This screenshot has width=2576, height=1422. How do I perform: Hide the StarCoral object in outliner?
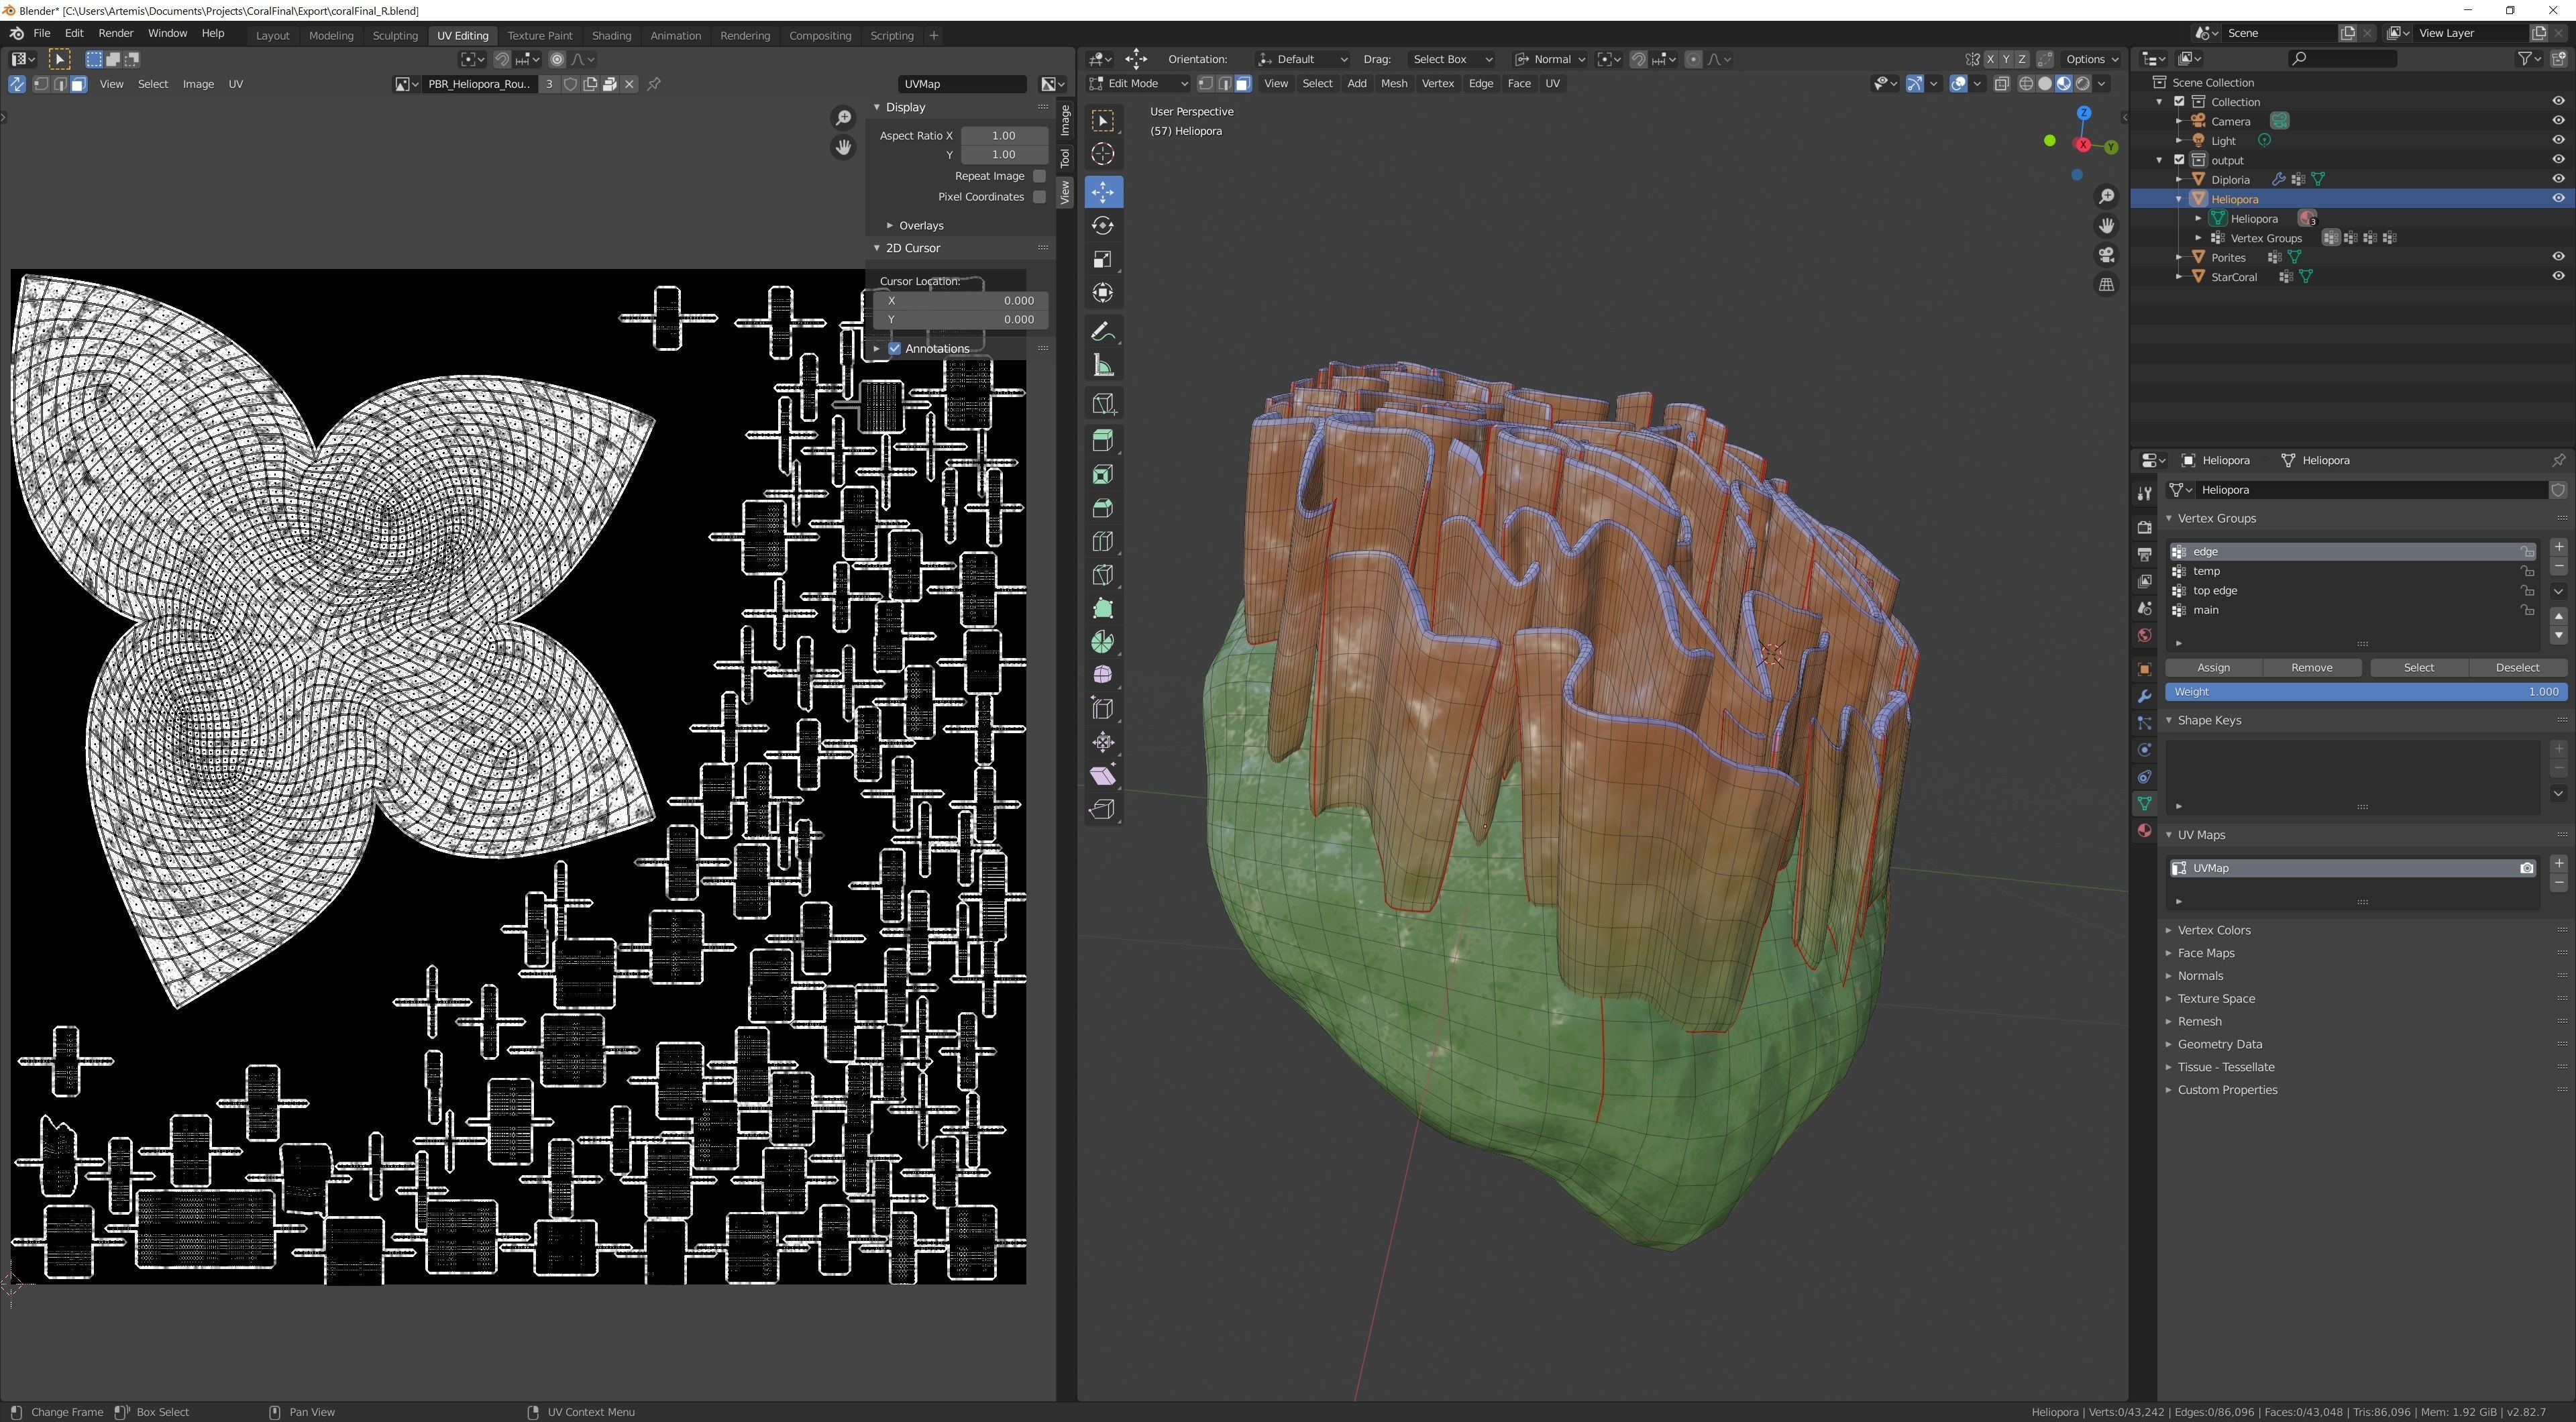pyautogui.click(x=2558, y=276)
